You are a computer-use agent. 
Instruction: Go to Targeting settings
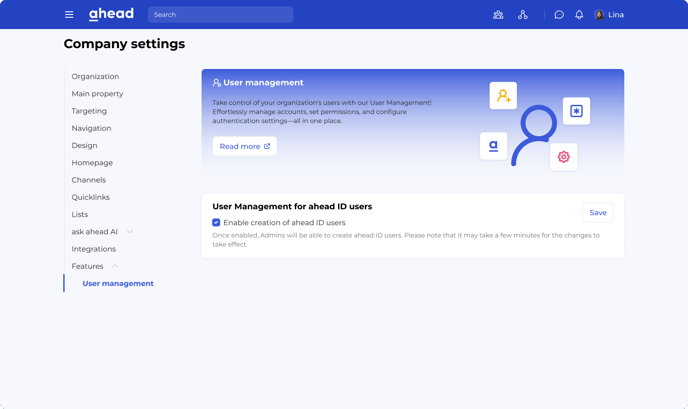(x=89, y=111)
